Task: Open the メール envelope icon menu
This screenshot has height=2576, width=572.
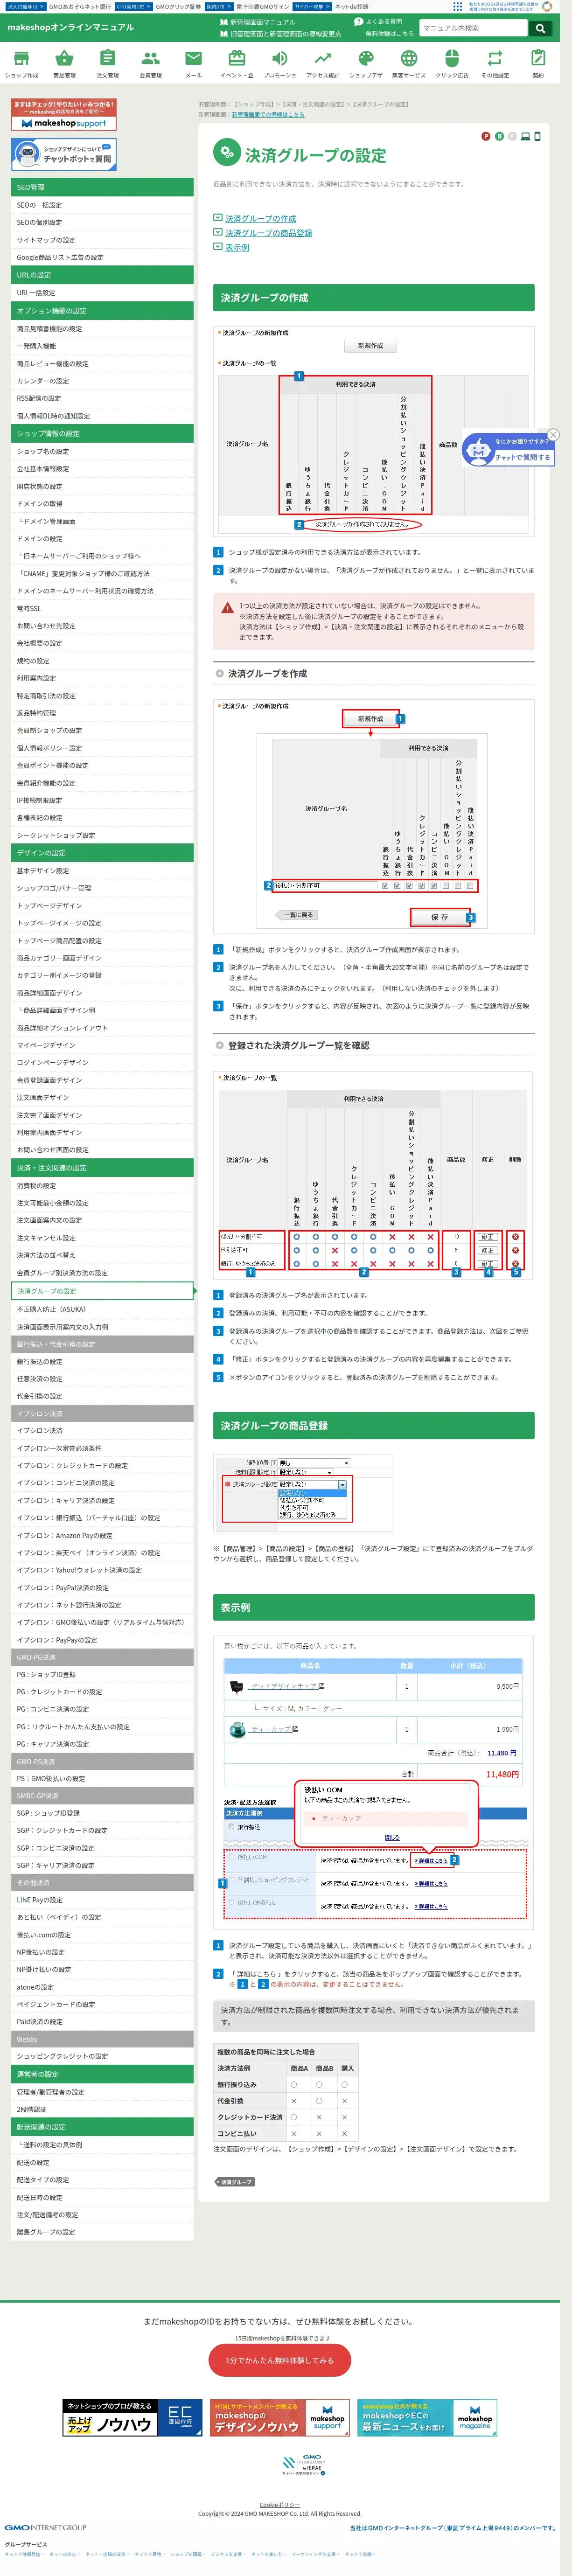Action: (193, 63)
